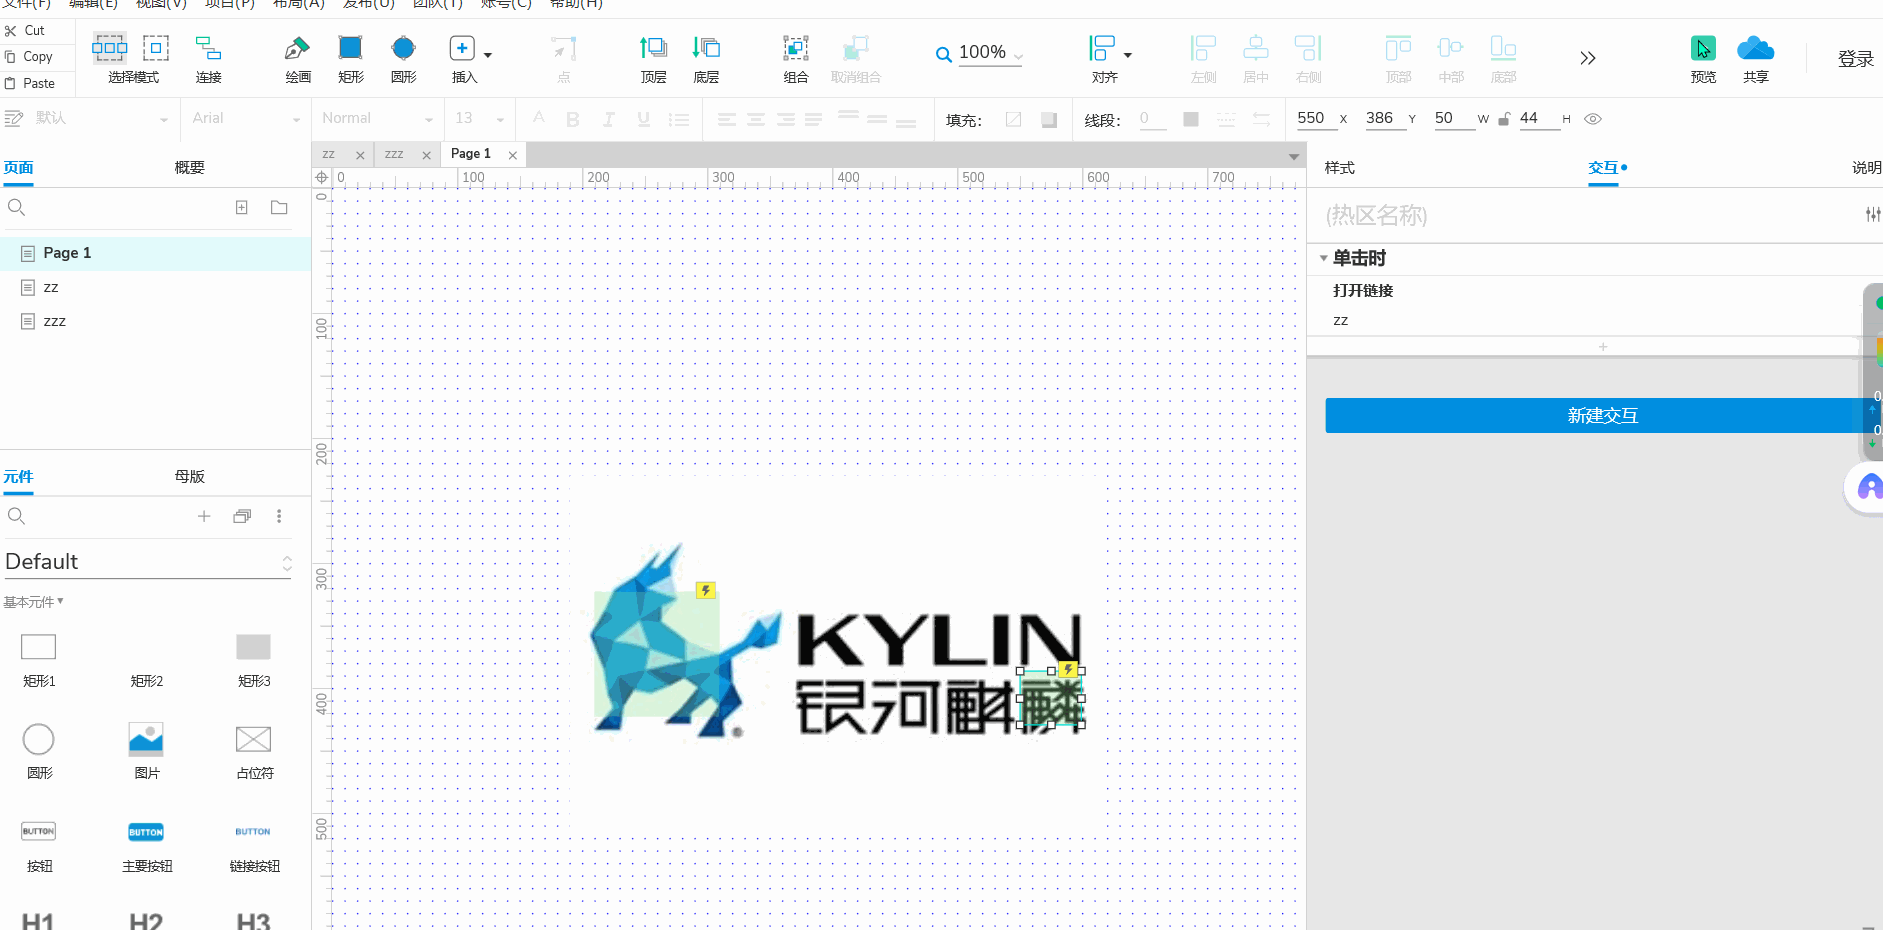Click the line color swatch
Image resolution: width=1883 pixels, height=930 pixels.
click(1190, 120)
